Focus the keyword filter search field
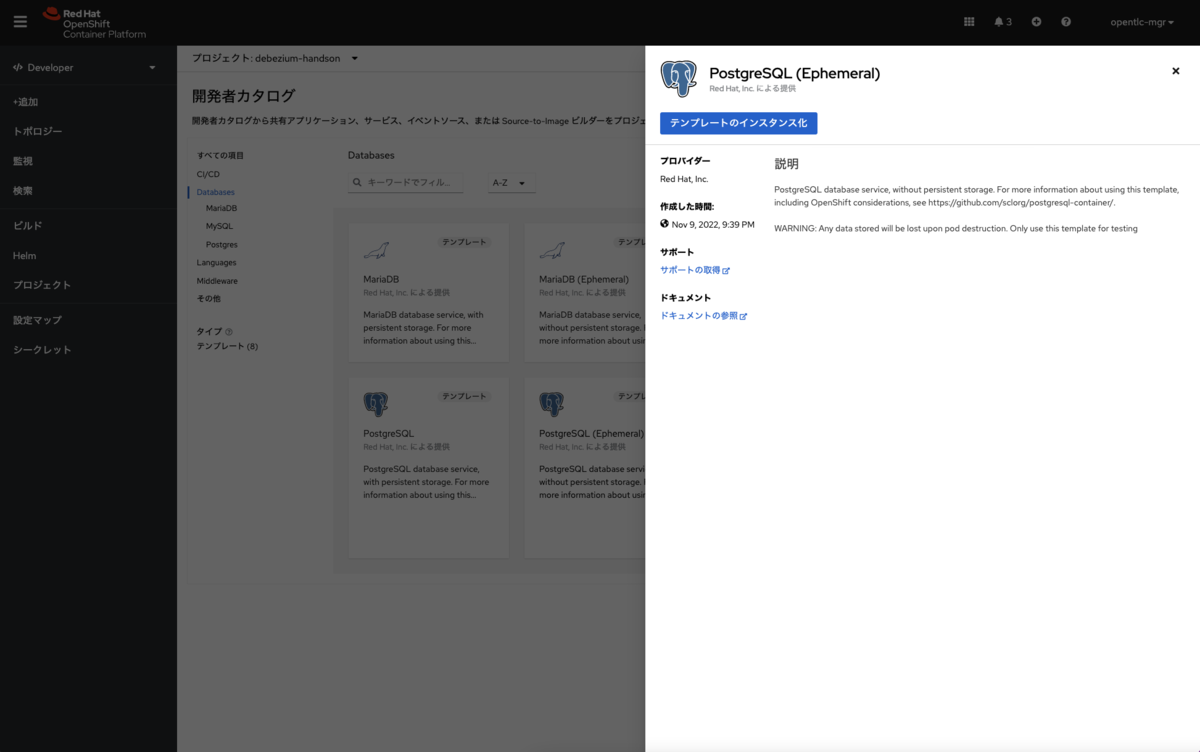Viewport: 1200px width, 752px height. [x=405, y=183]
